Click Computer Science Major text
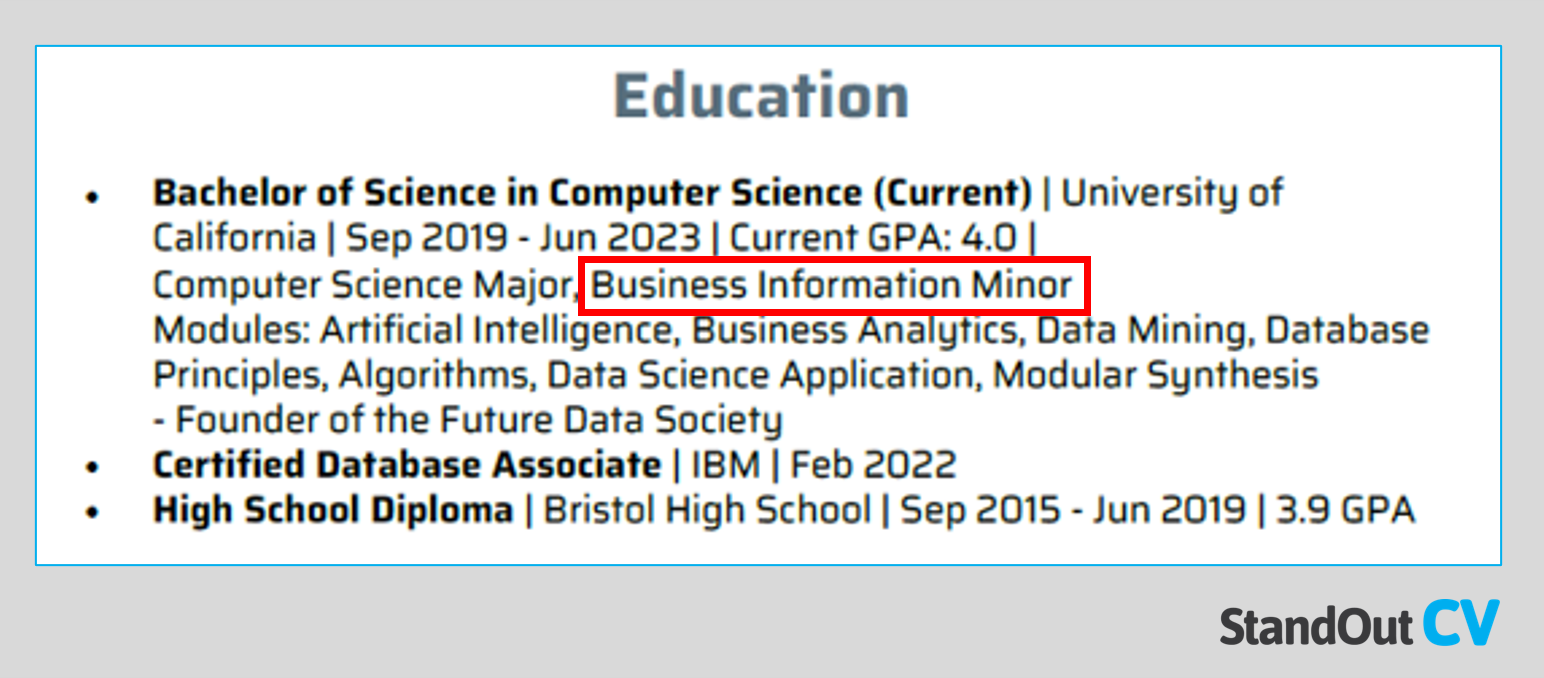This screenshot has width=1544, height=678. pyautogui.click(x=366, y=286)
